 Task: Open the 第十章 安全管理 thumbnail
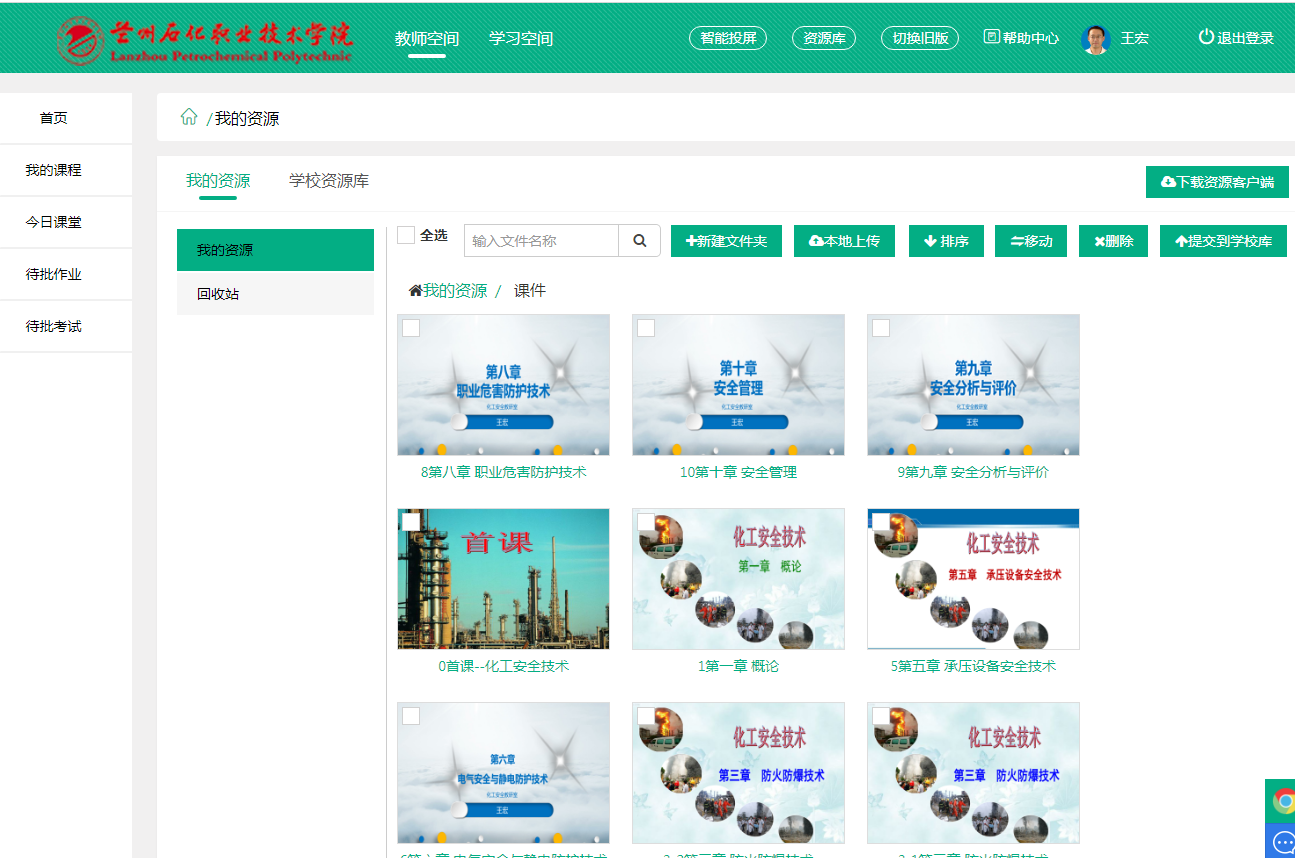pos(738,385)
